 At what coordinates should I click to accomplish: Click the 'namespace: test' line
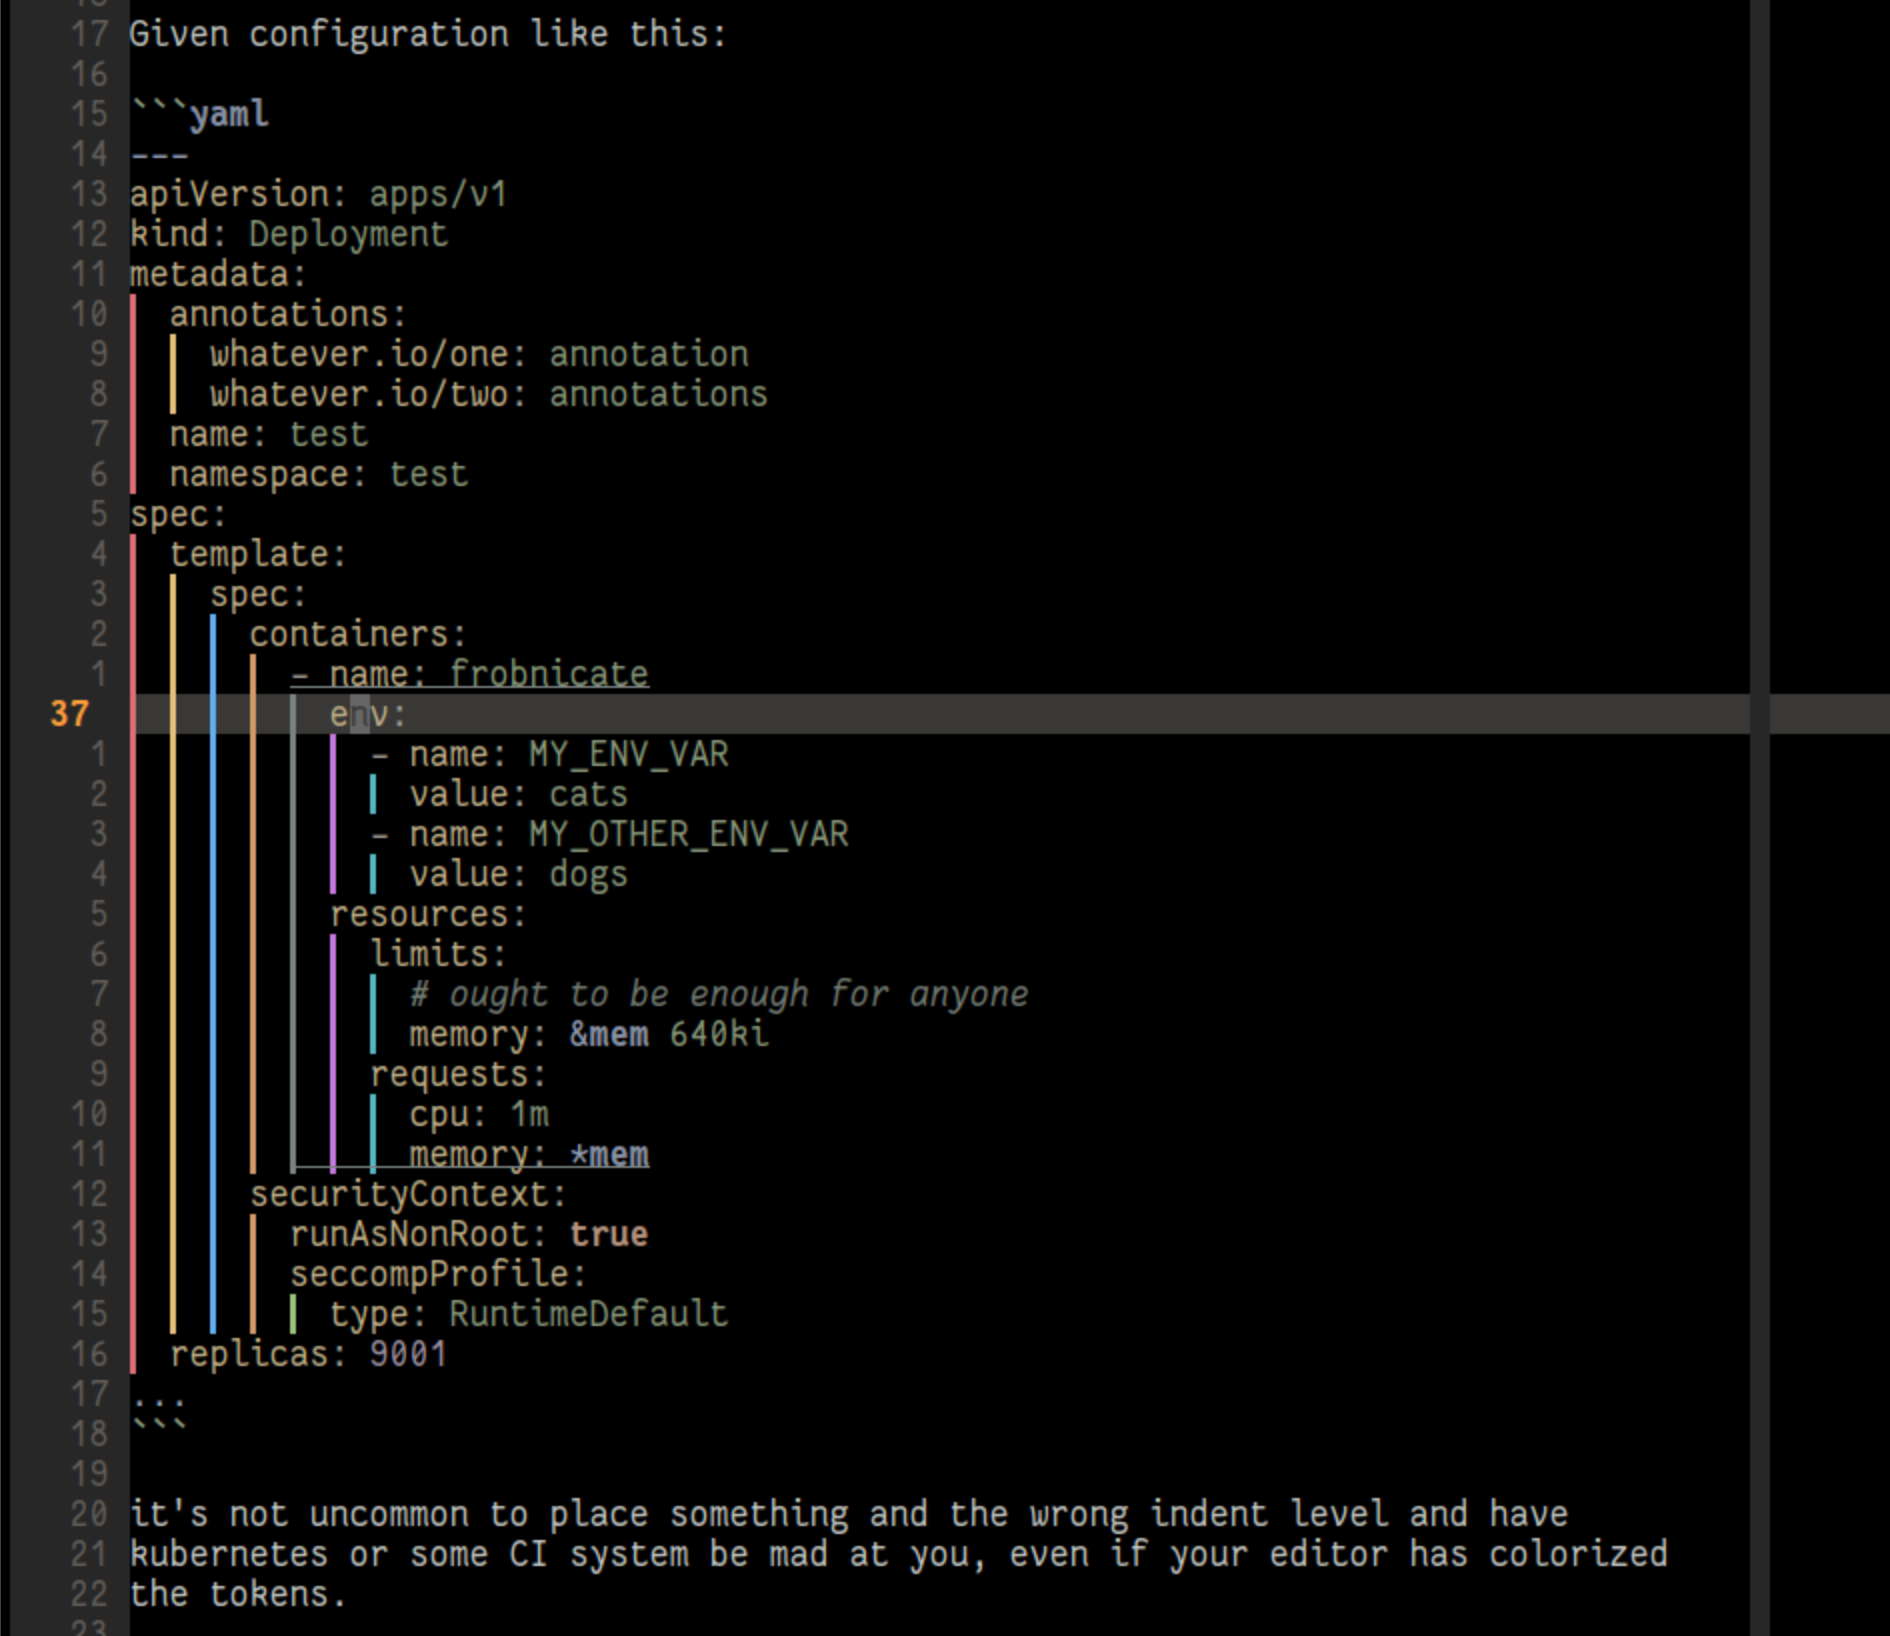click(x=318, y=474)
